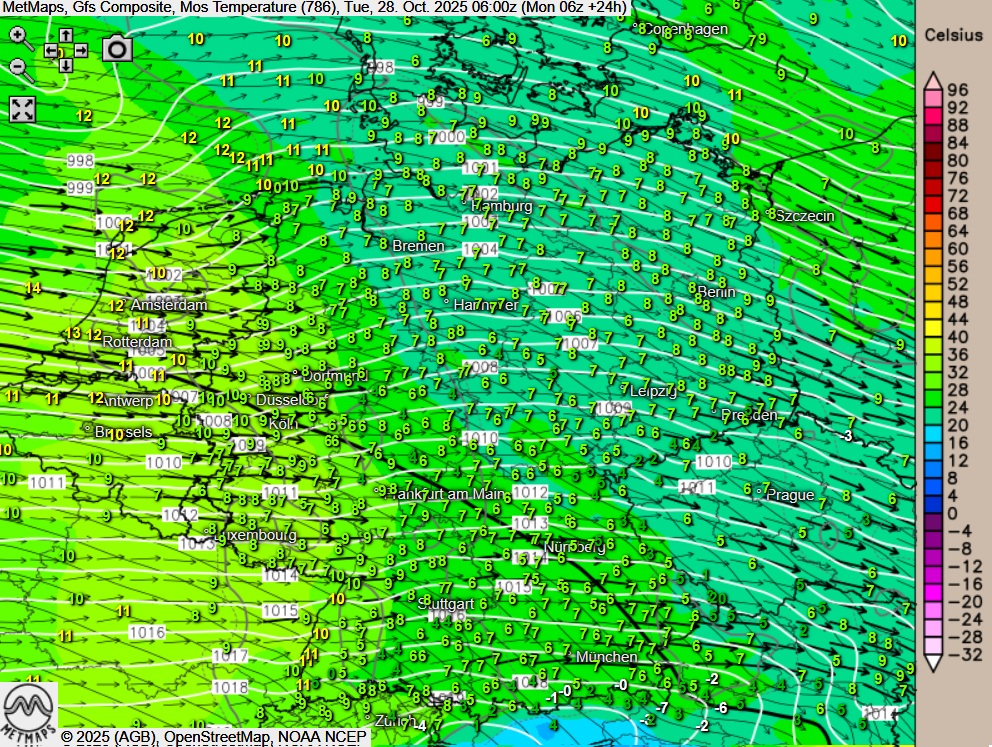Click the zoom out magnifier icon
This screenshot has height=747, width=992.
[20, 68]
